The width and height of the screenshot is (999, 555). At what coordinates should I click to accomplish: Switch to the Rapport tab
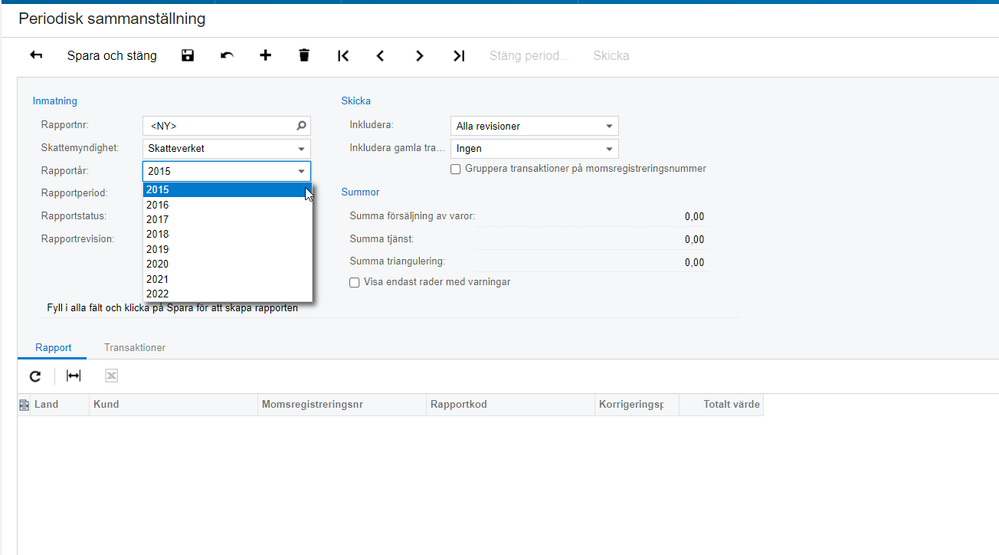coord(53,347)
